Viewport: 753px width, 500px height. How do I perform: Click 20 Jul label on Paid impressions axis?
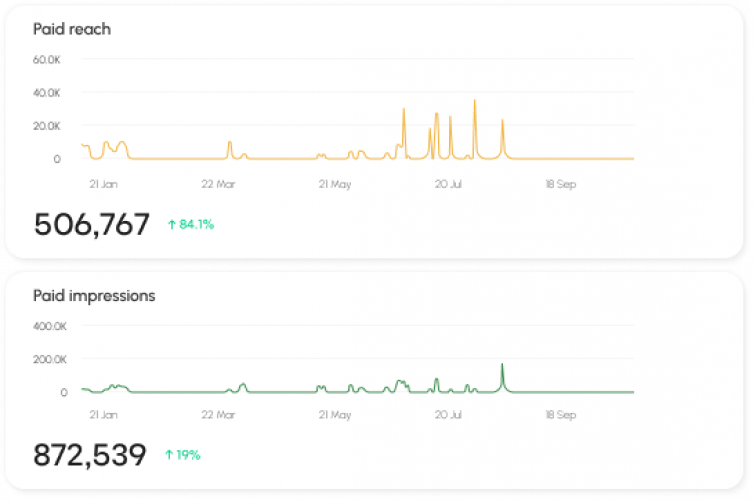(x=449, y=415)
